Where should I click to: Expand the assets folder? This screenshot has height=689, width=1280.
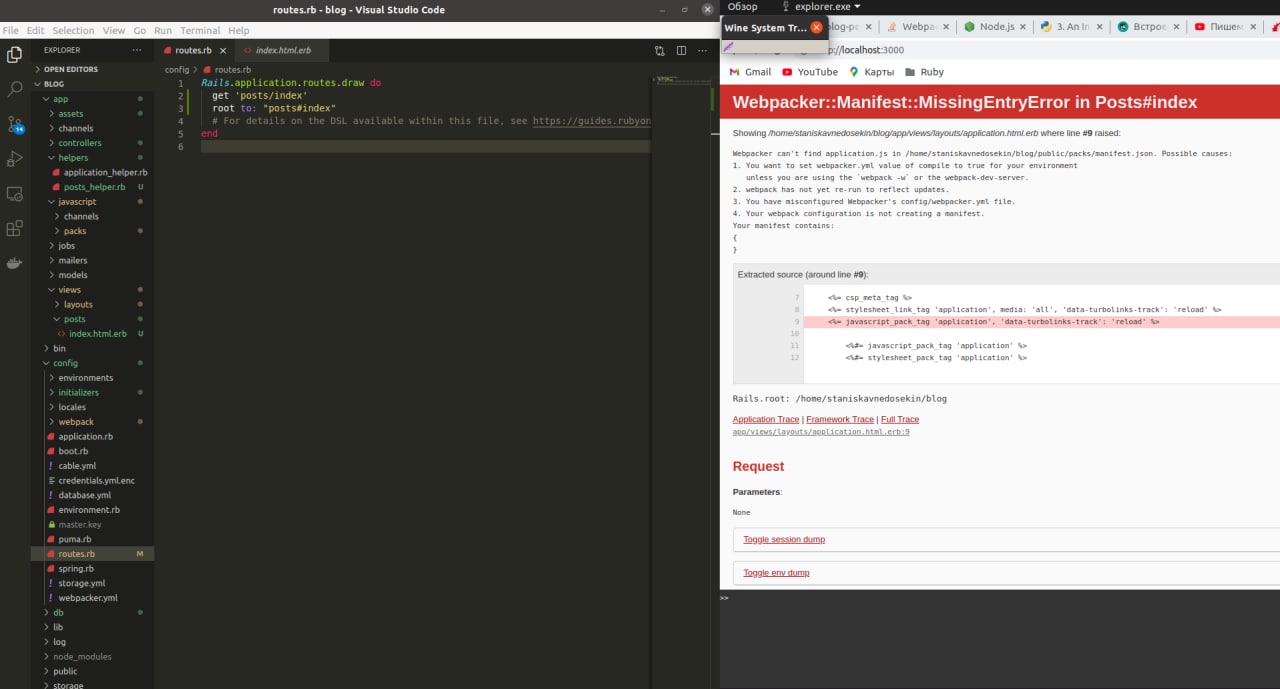click(x=71, y=114)
